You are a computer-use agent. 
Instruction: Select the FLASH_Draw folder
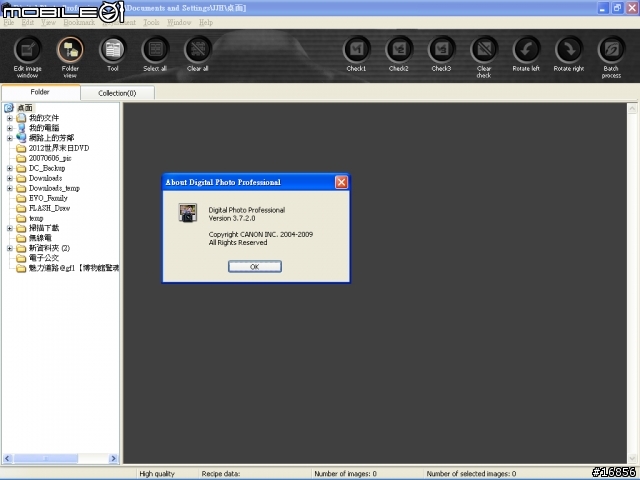(49, 208)
